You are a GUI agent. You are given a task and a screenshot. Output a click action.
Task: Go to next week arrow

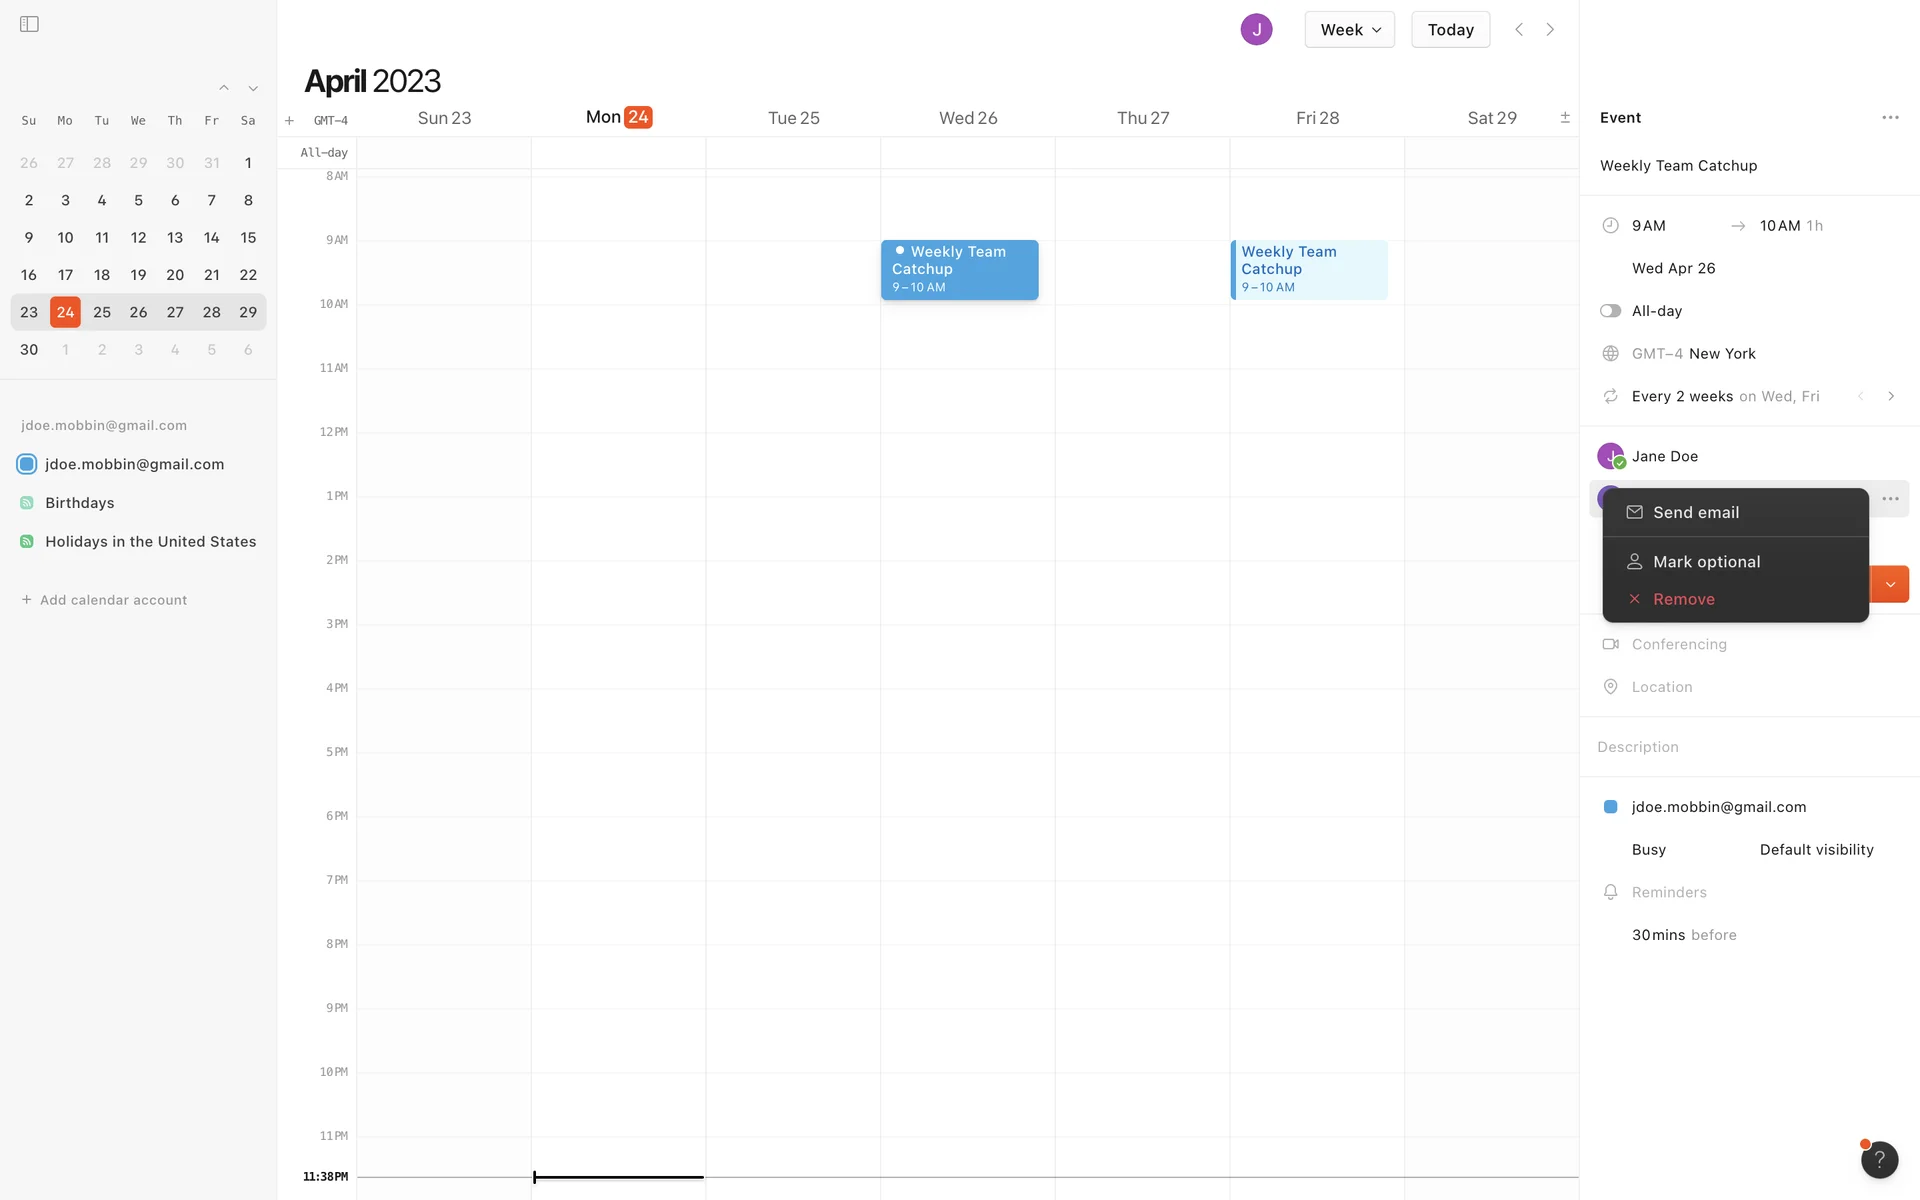pos(1550,30)
